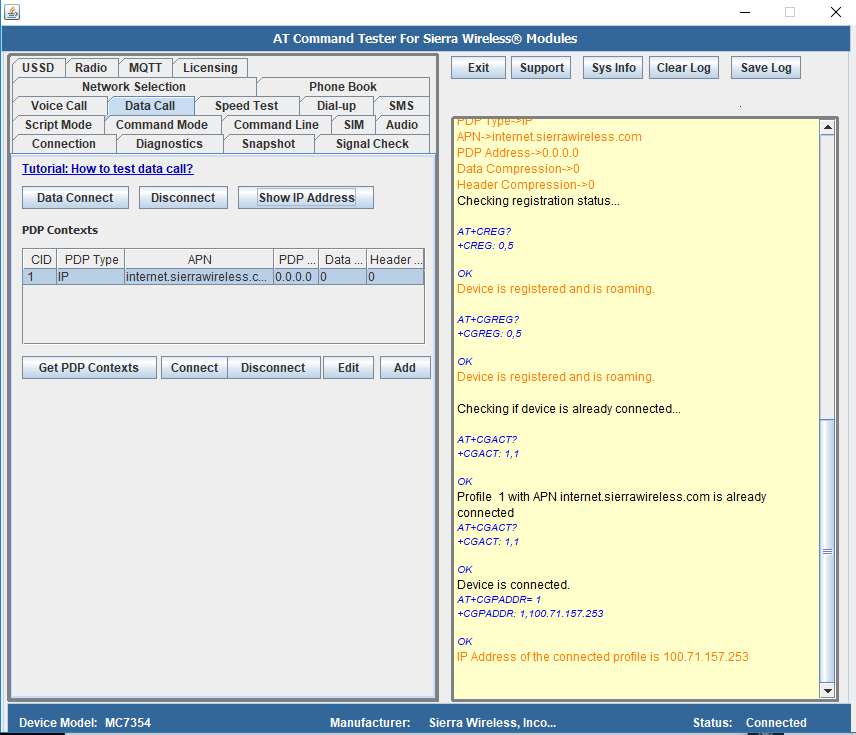Open the USSD tab

(38, 68)
